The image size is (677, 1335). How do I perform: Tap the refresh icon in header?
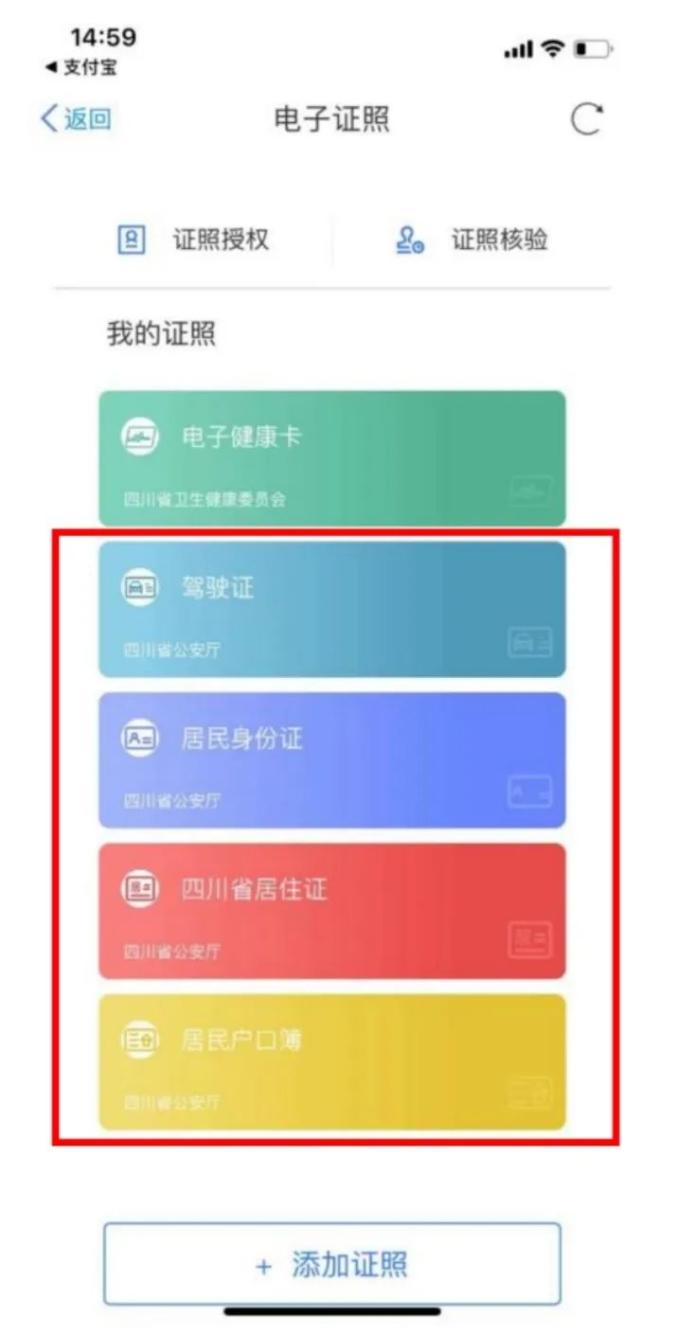coord(587,121)
